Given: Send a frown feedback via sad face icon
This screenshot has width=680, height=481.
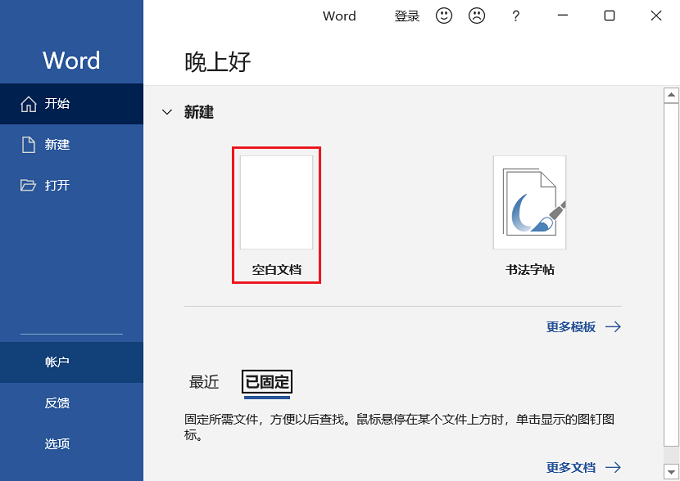Looking at the screenshot, I should (x=477, y=16).
